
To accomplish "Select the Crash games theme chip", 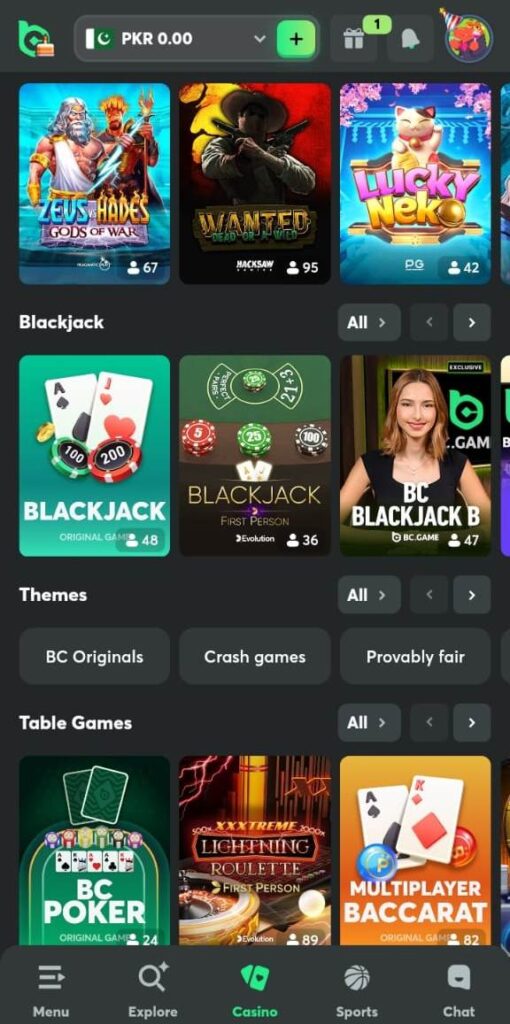I will coord(255,656).
